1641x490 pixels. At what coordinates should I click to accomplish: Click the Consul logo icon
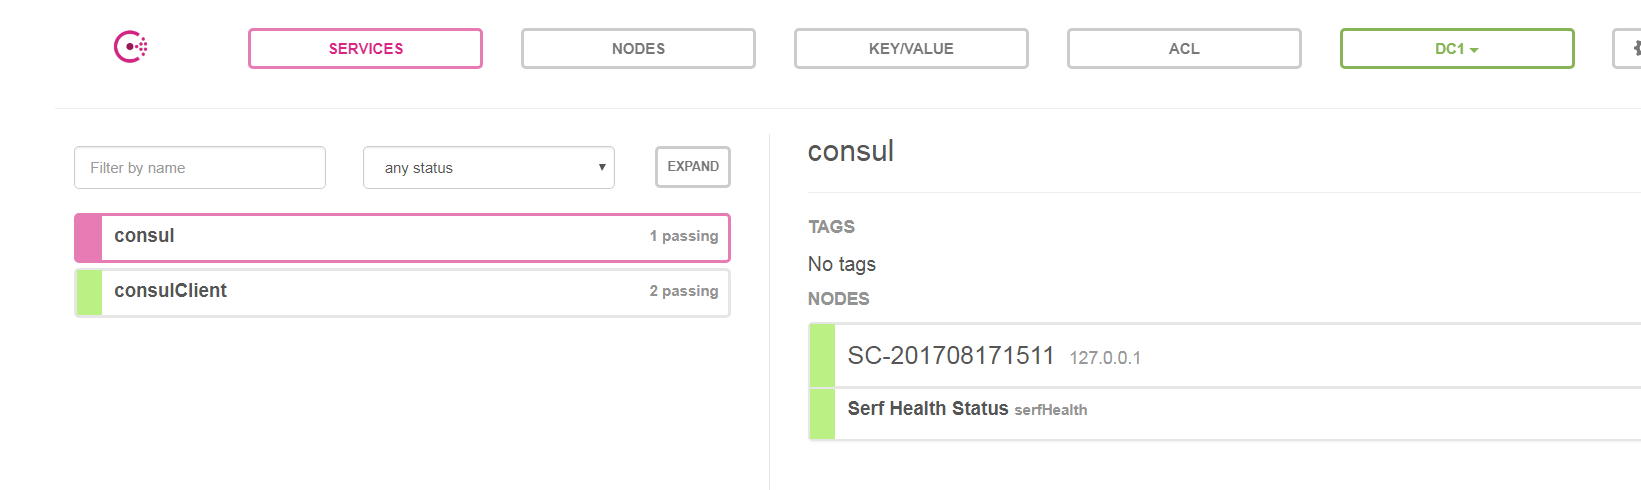tap(131, 47)
